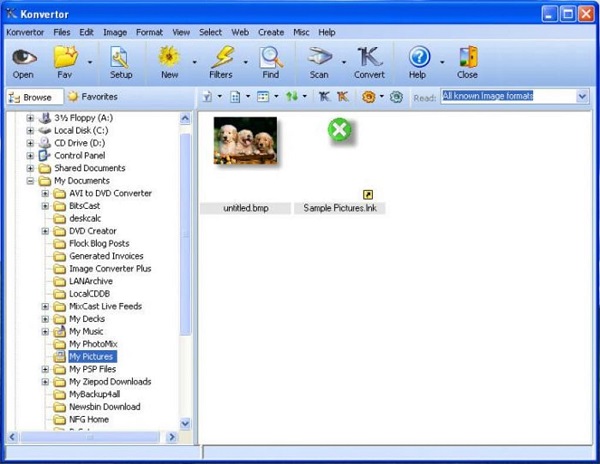
Task: Select the untitled.bmp puppies thumbnail
Action: coord(245,141)
